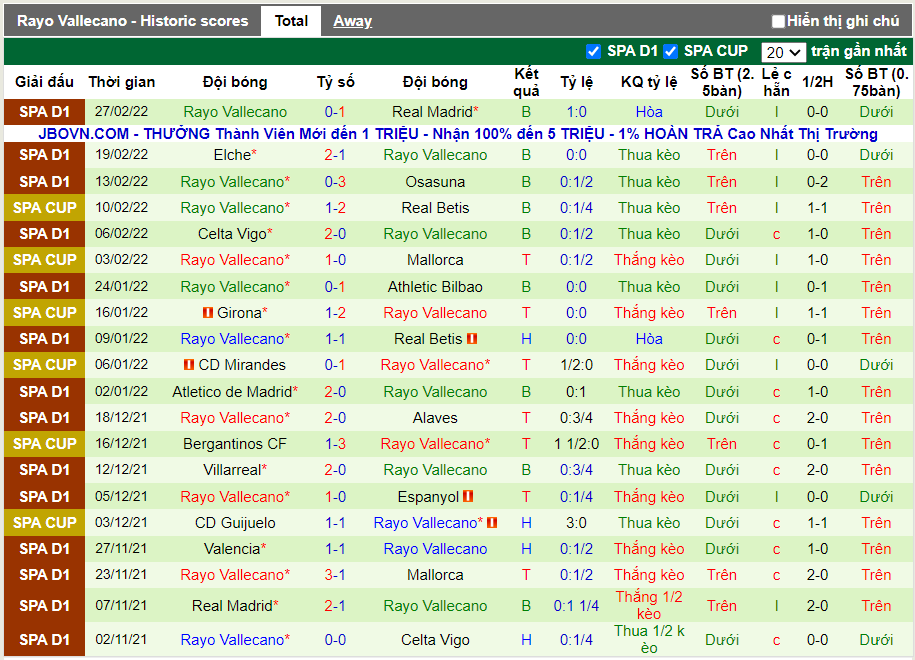Screen dimensions: 915x660
Task: Click the Thắng 1/2 kèo result
Action: point(649,605)
